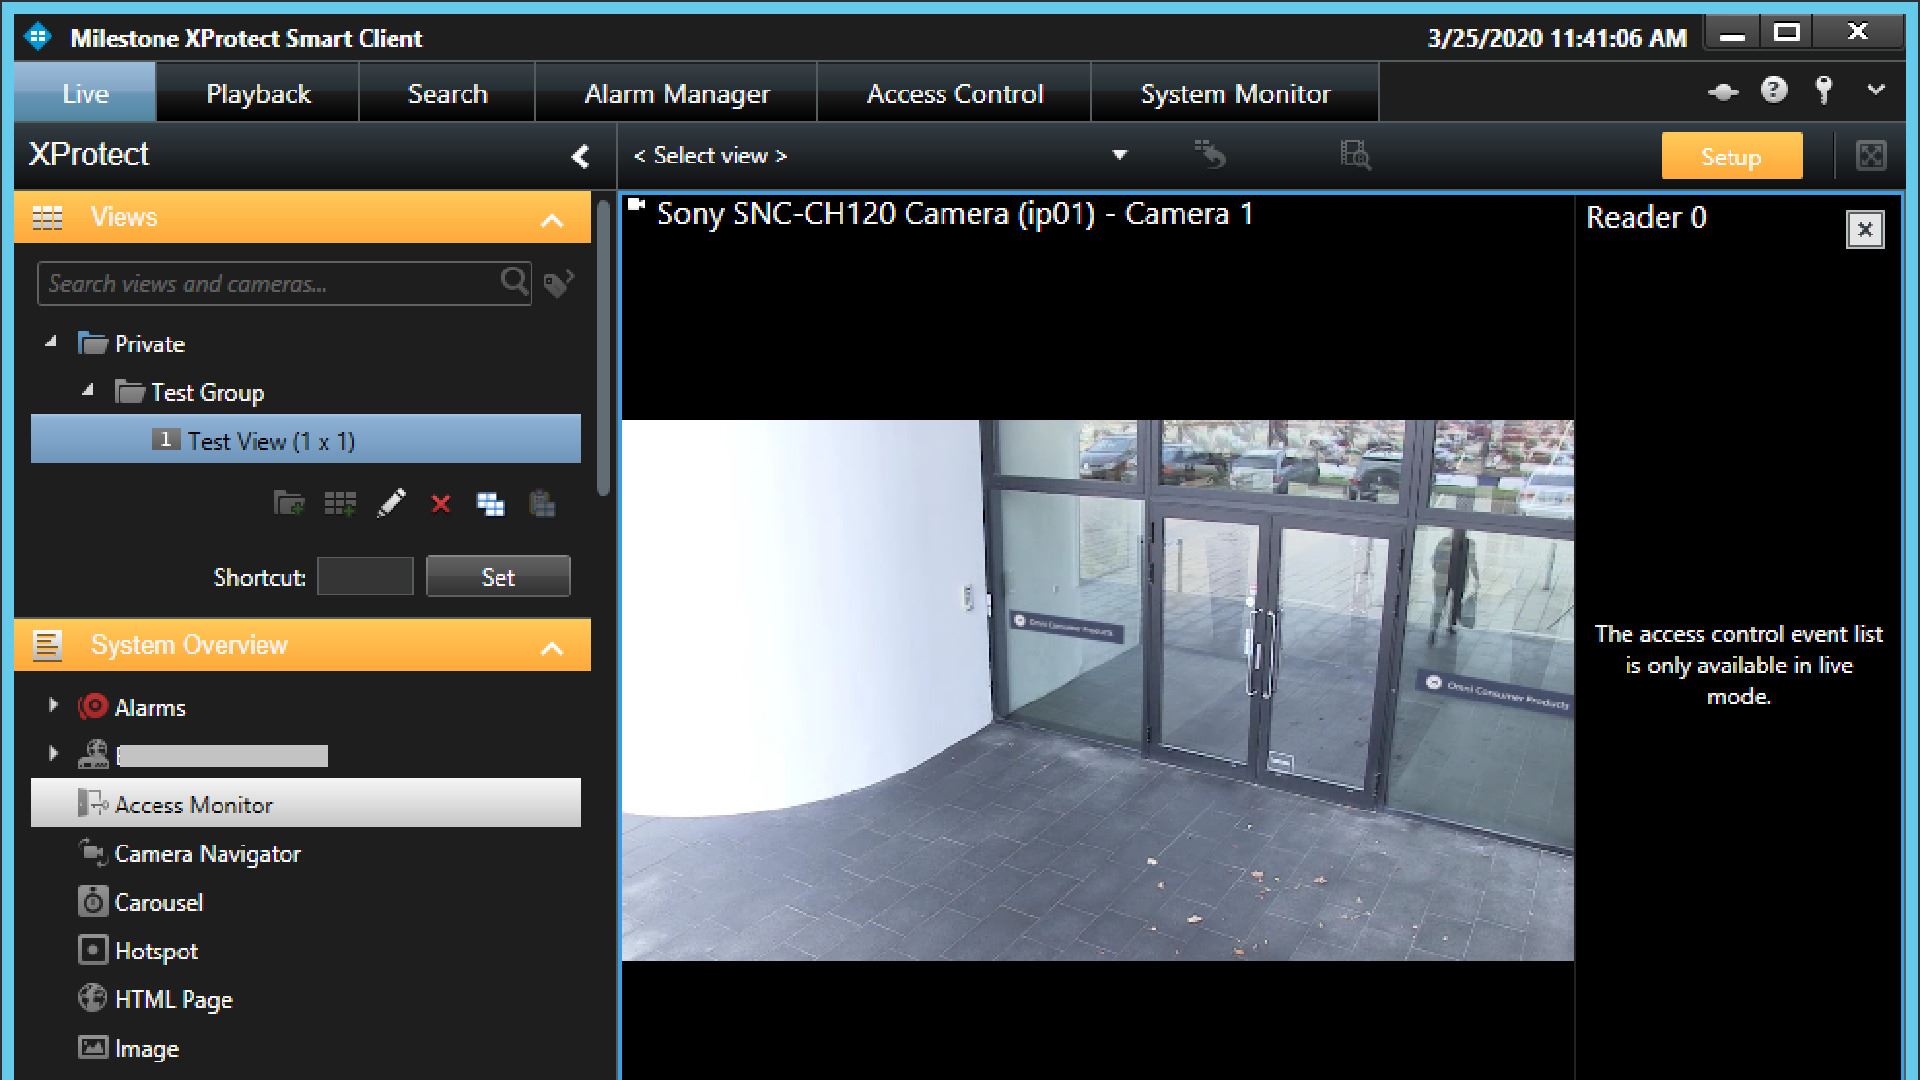Viewport: 1920px width, 1080px height.
Task: Toggle full screen view icon
Action: coord(1871,155)
